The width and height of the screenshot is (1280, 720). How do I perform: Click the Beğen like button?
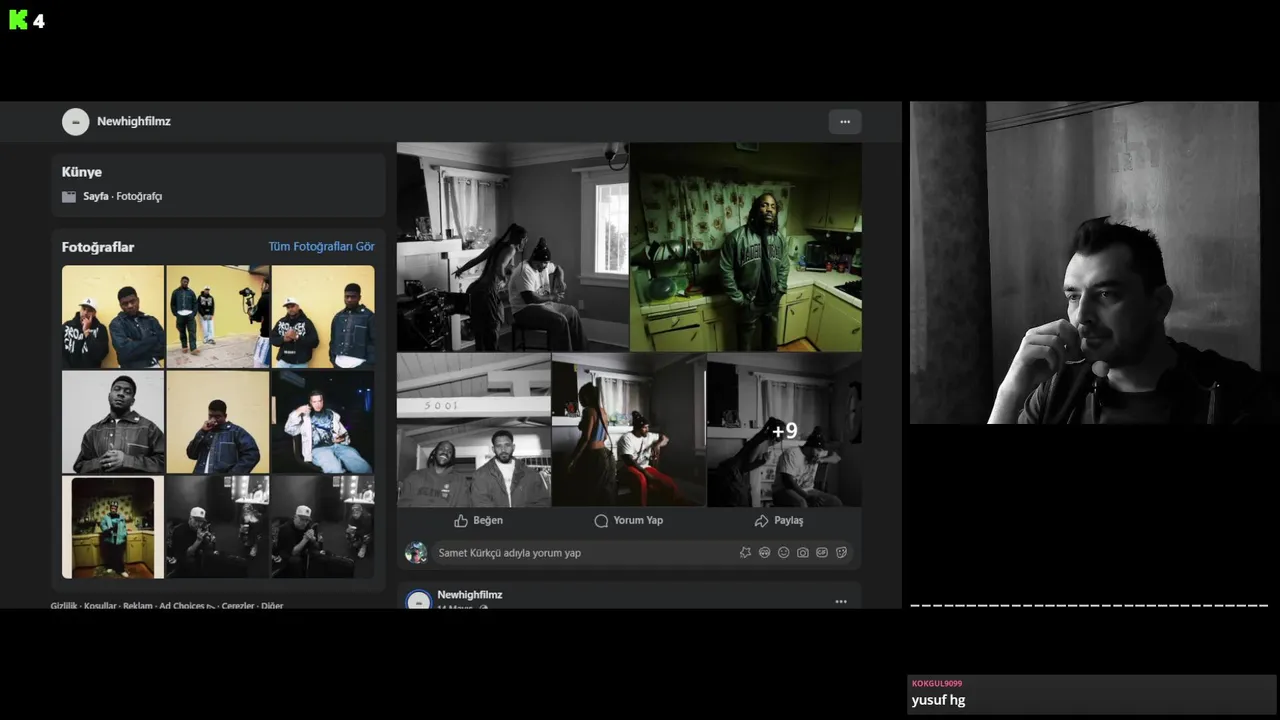[478, 520]
